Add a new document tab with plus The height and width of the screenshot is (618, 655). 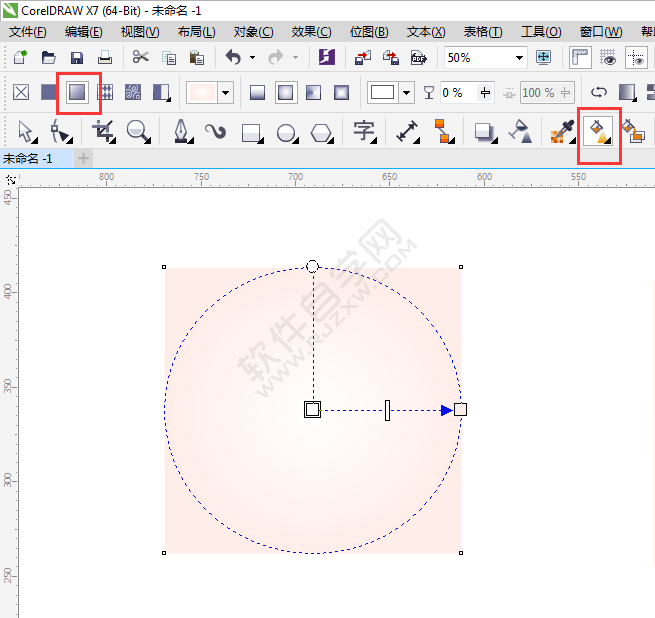click(x=84, y=158)
